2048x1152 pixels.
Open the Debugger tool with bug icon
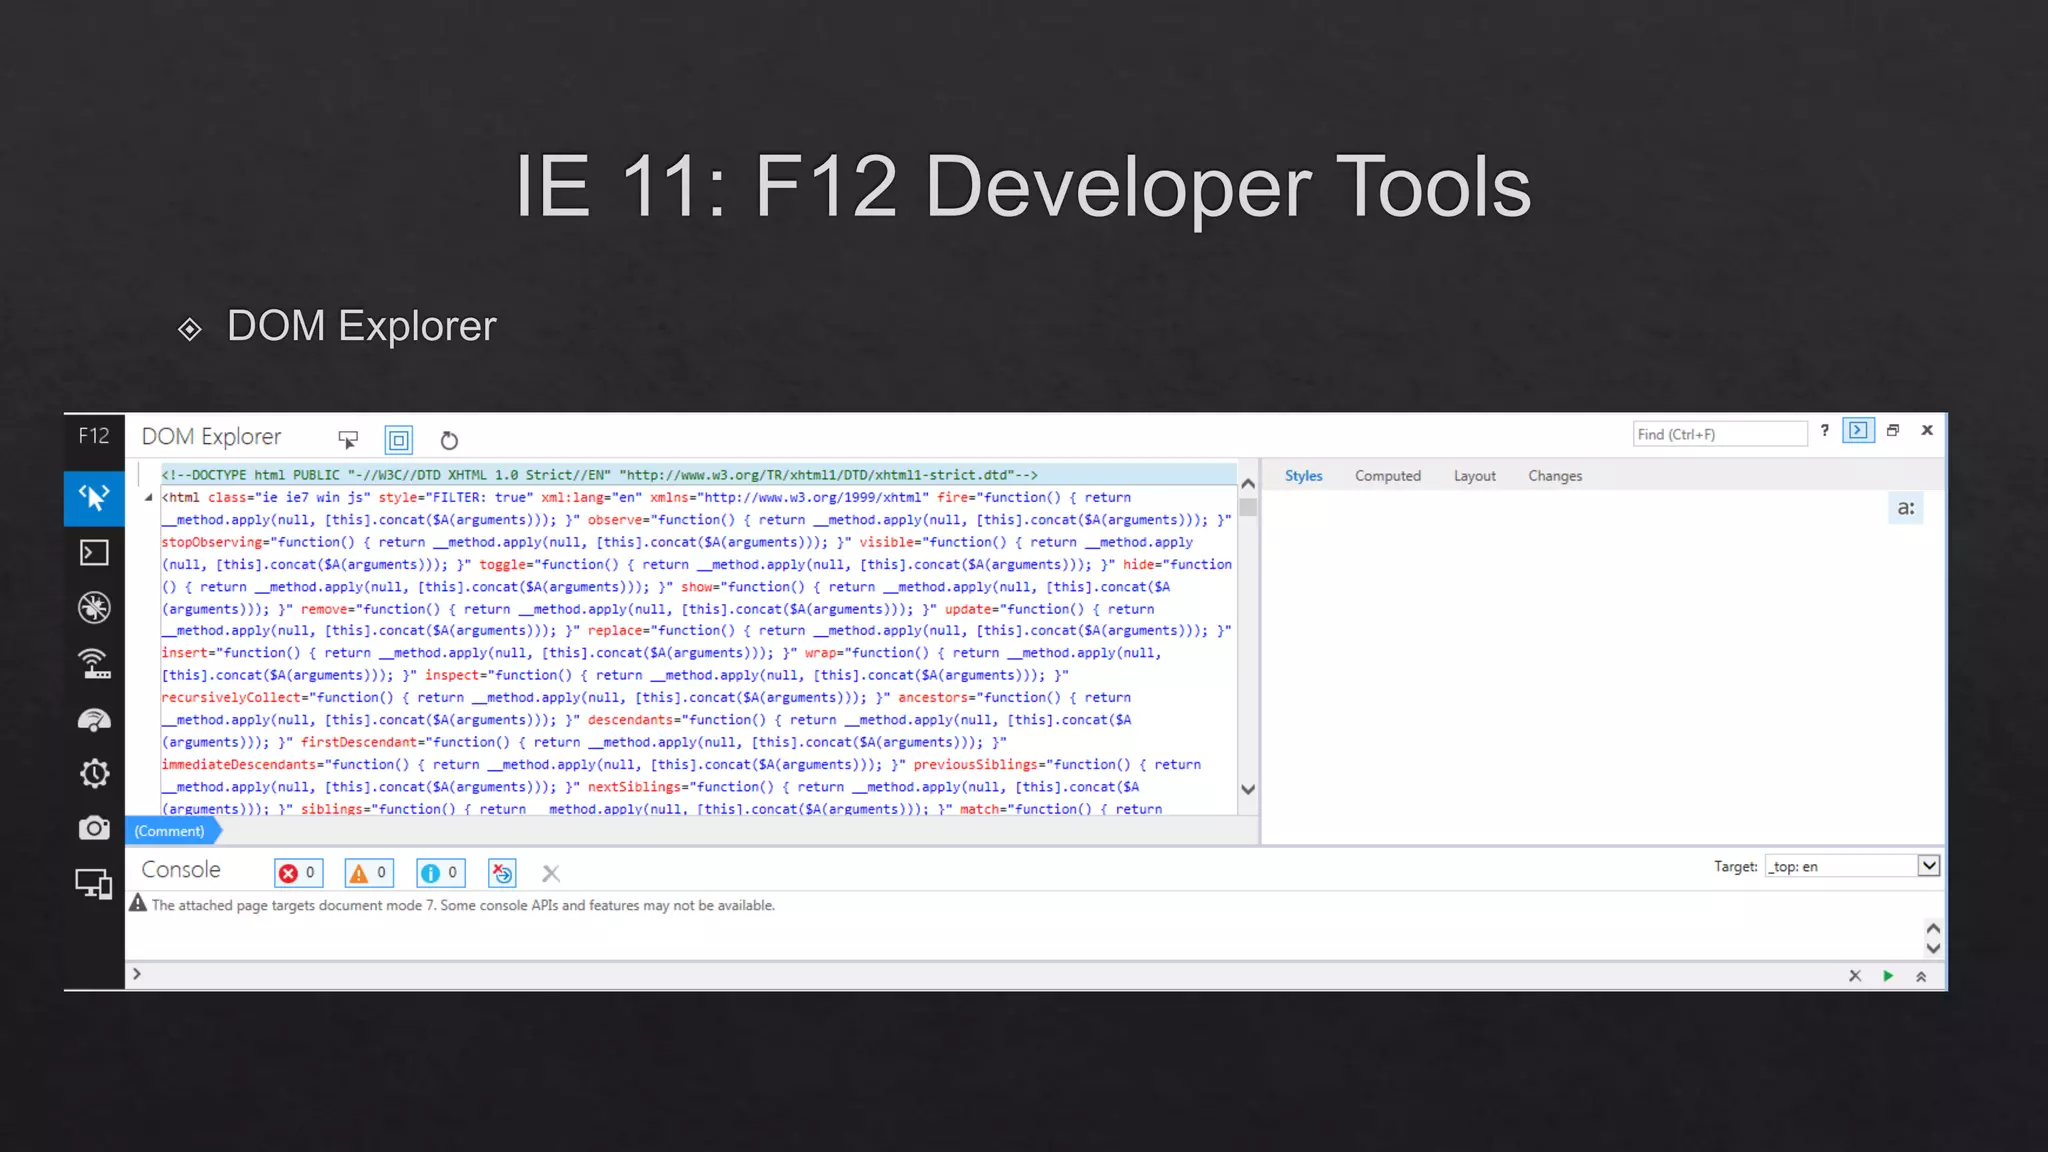click(x=94, y=607)
